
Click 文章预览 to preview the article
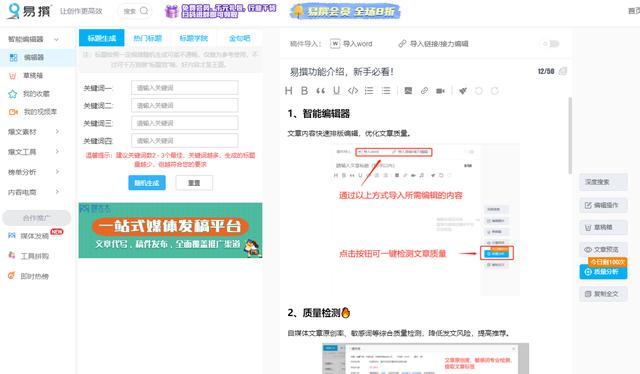pyautogui.click(x=603, y=249)
